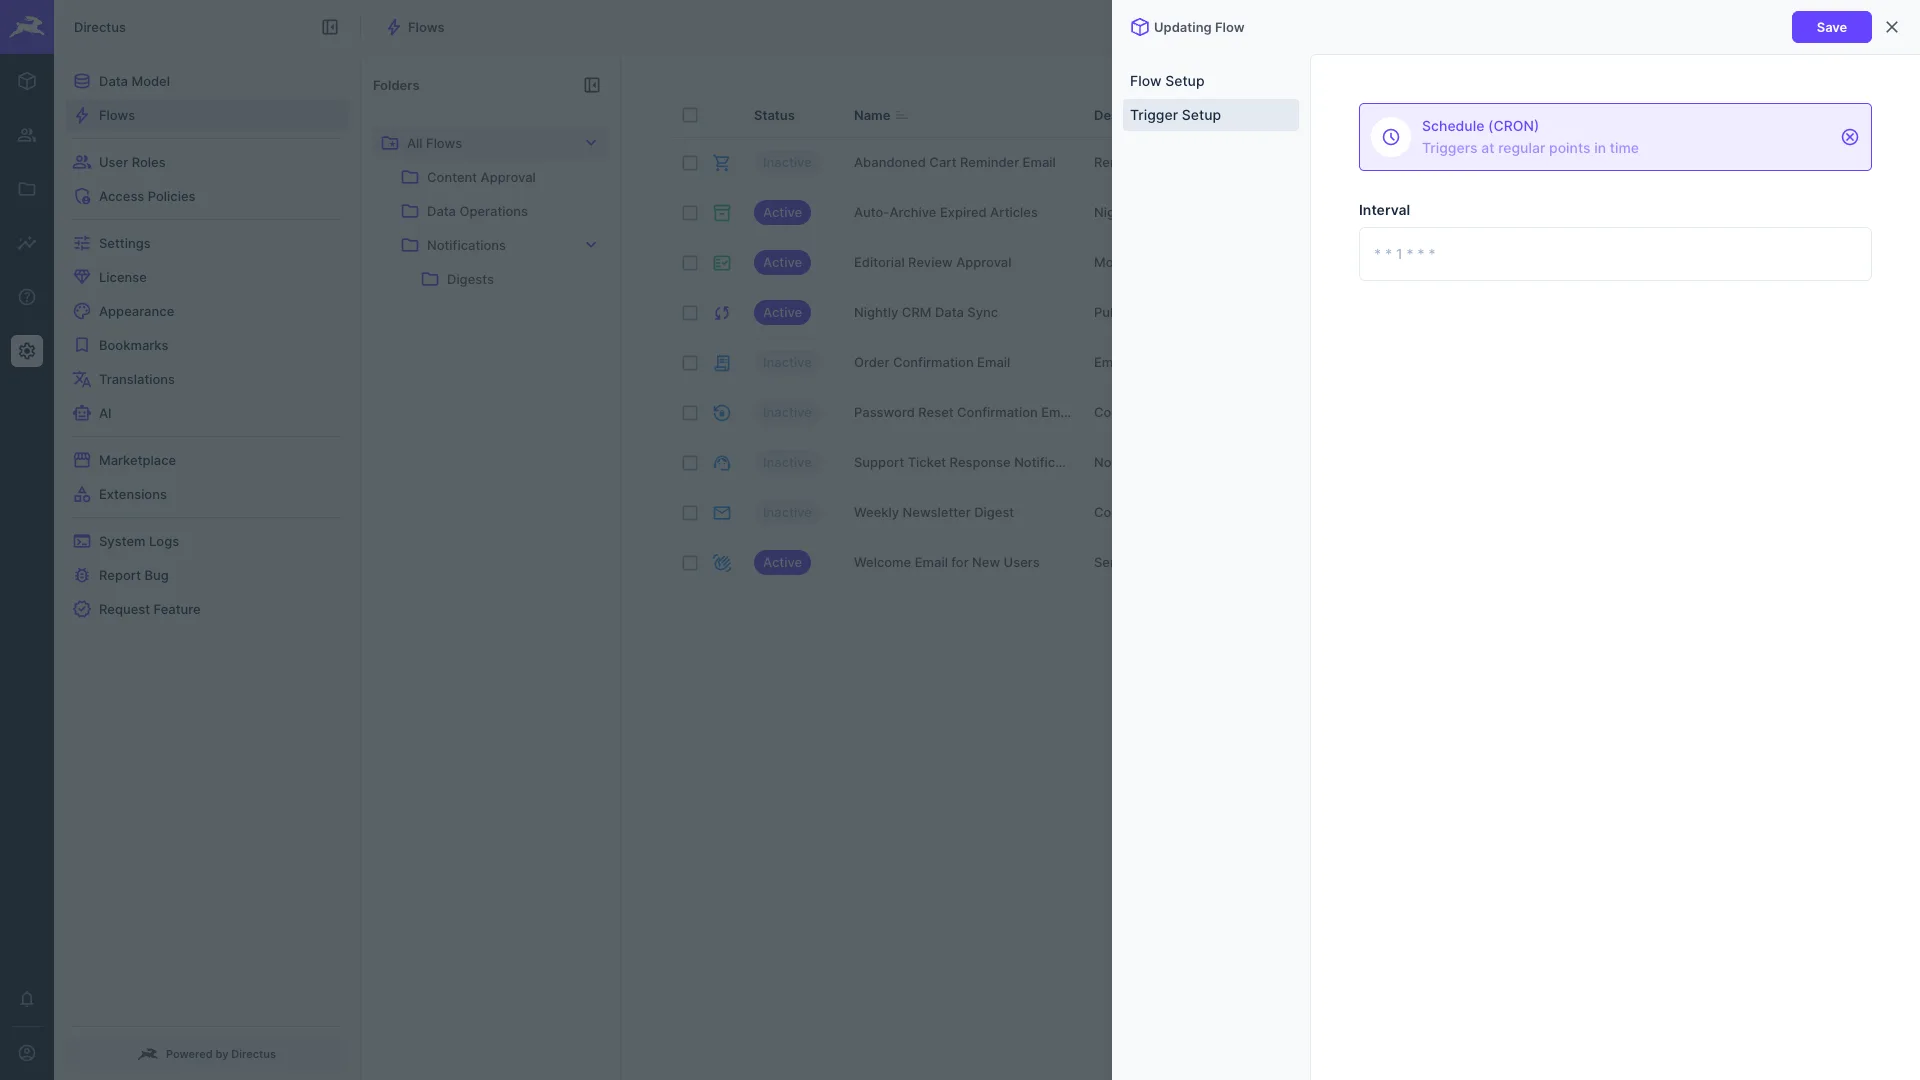Save the updated flow
This screenshot has height=1080, width=1920.
click(x=1831, y=27)
